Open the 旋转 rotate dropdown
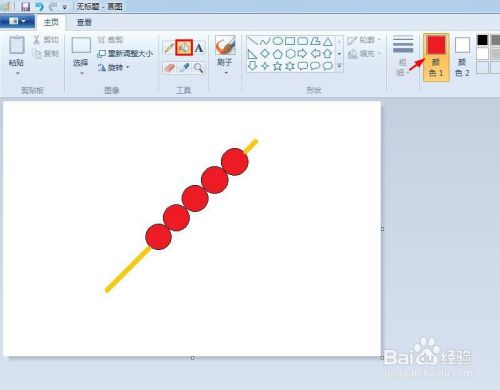Screen dimensions: 500x390 [x=113, y=67]
